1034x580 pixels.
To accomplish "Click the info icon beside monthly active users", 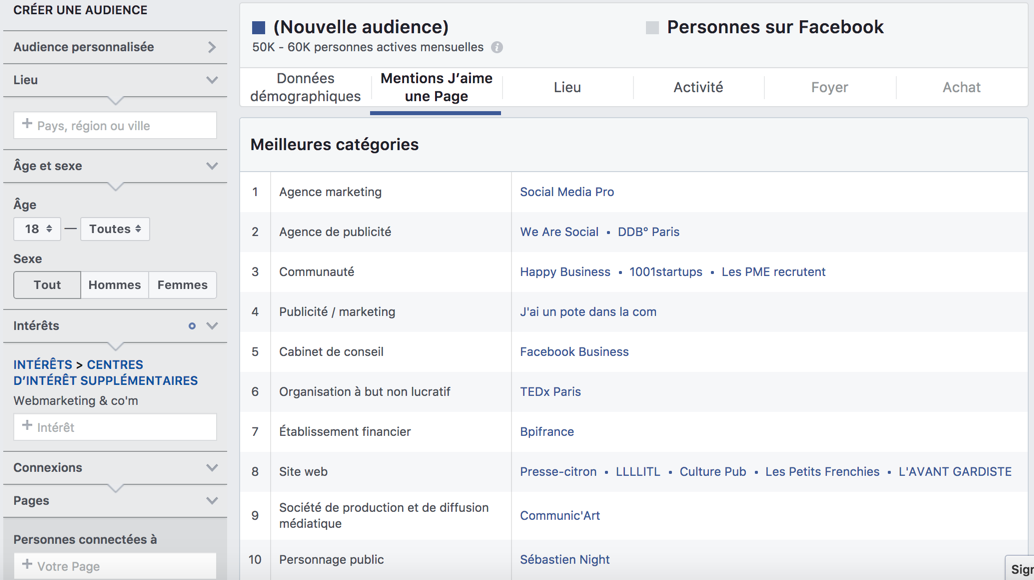I will (x=497, y=47).
